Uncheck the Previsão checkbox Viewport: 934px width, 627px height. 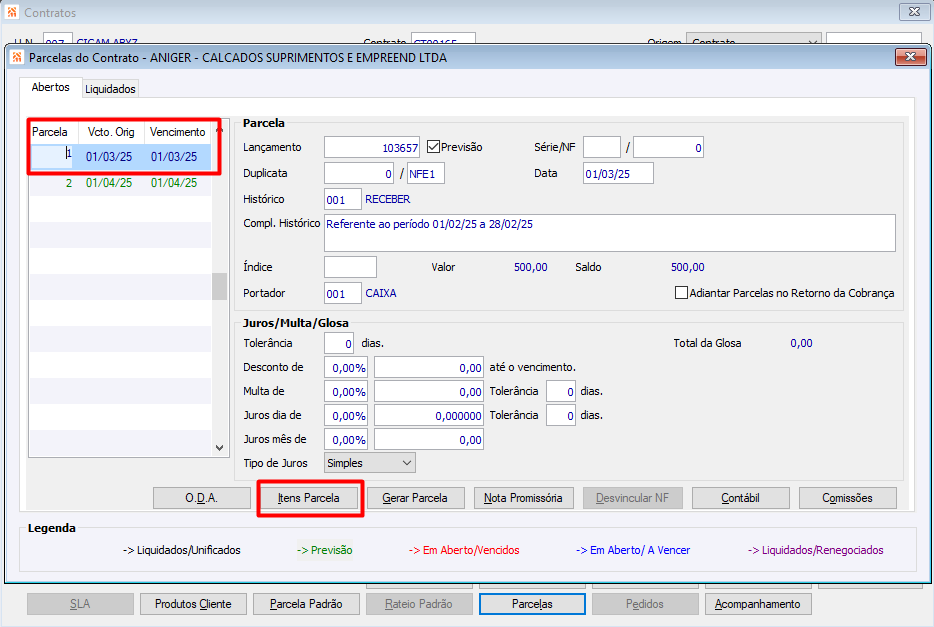coord(434,146)
